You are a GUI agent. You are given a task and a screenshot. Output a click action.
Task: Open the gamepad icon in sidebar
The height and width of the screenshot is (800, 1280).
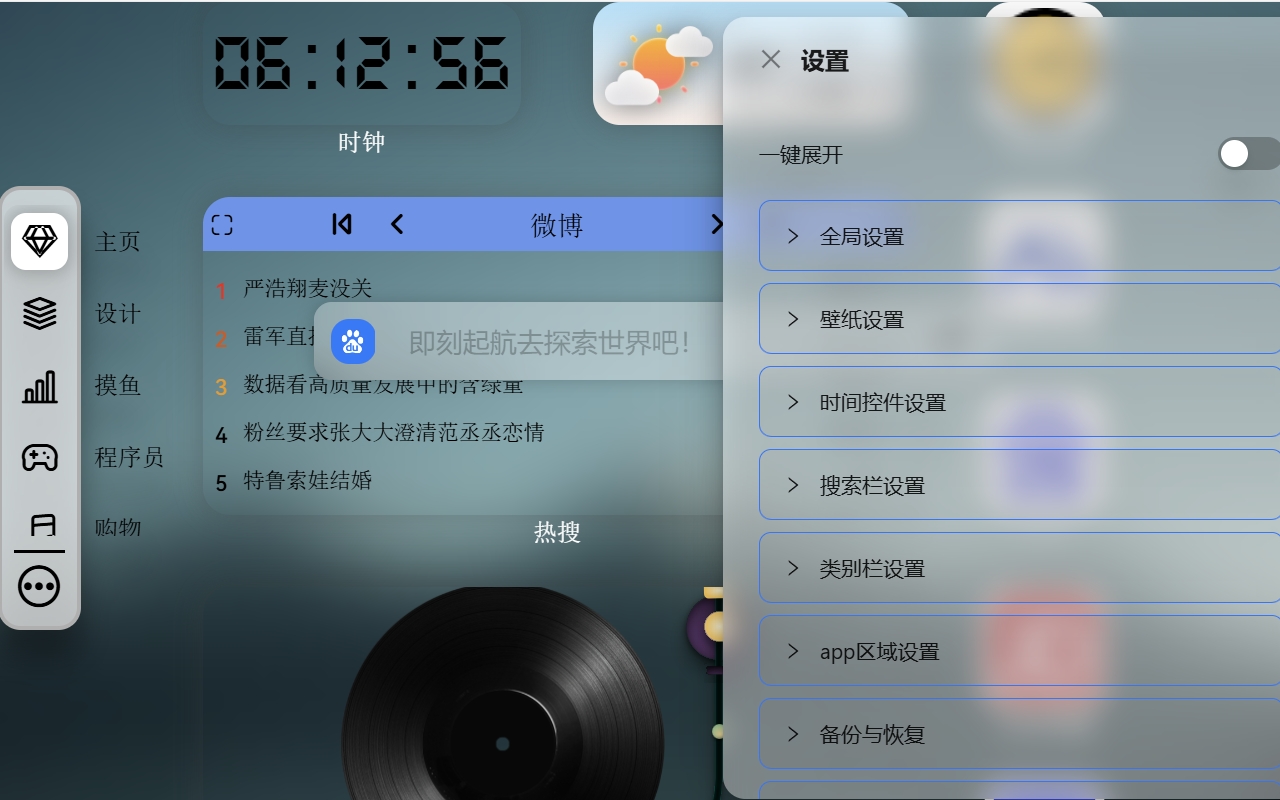40,458
